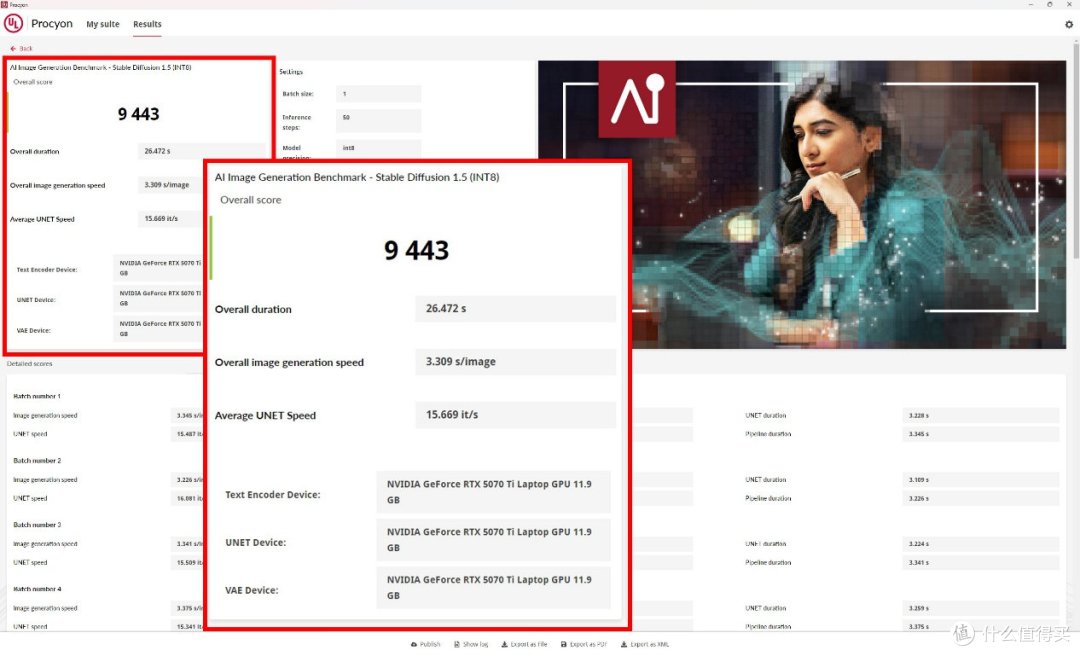
Task: Click Batch 3 UNET speed value 15.509
Action: pyautogui.click(x=188, y=562)
